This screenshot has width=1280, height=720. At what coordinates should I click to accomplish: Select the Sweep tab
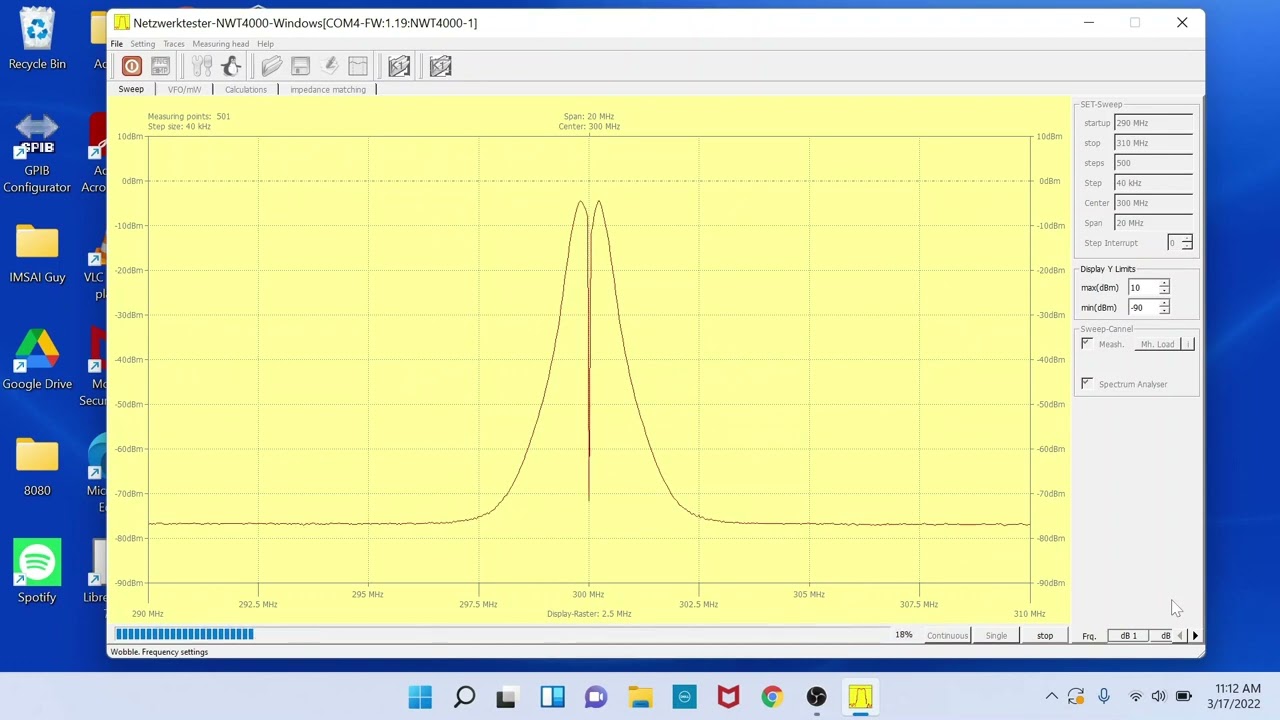(131, 89)
